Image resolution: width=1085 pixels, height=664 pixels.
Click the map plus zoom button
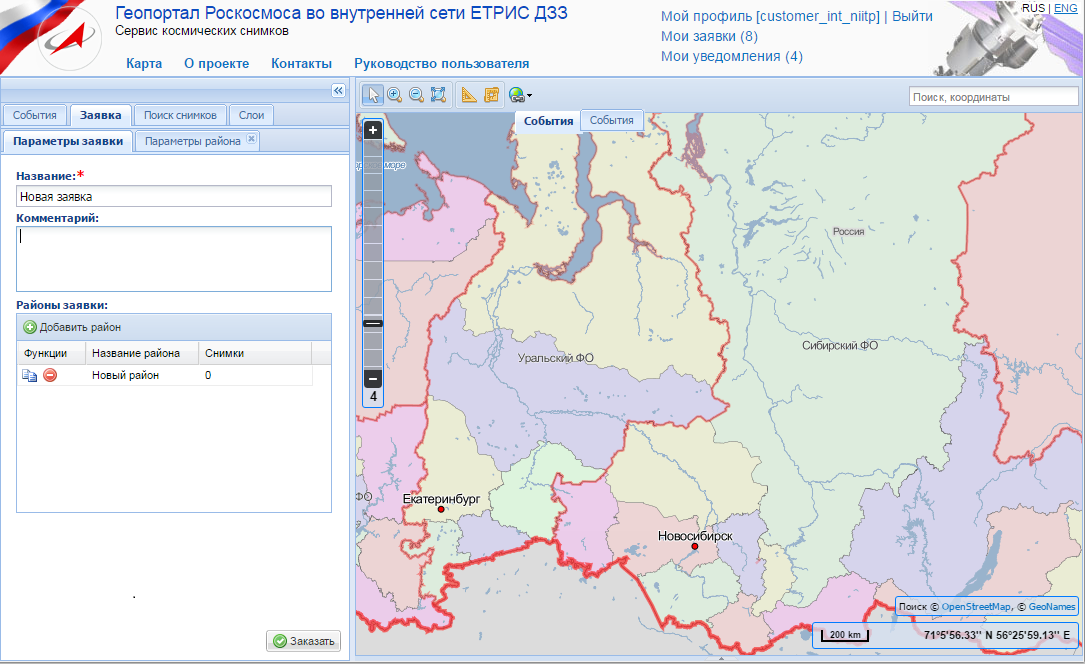tap(373, 130)
